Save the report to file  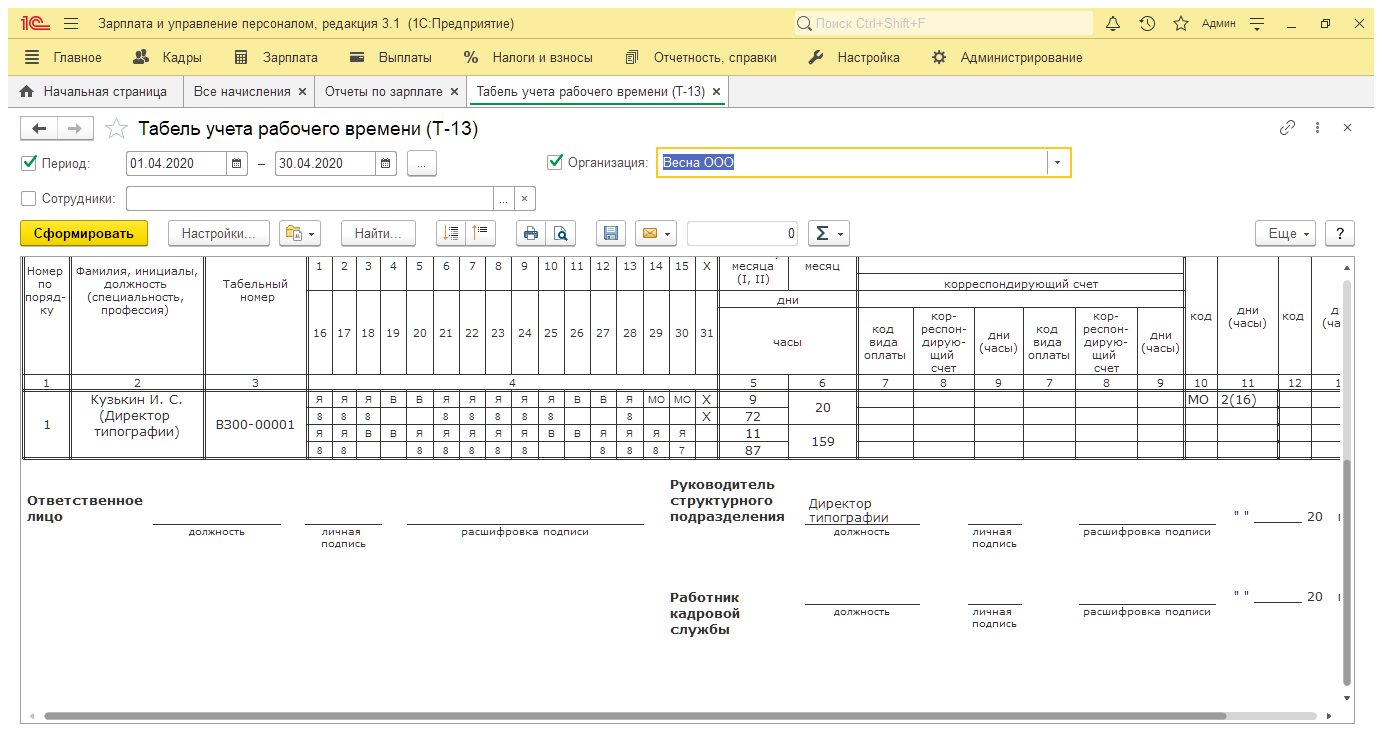point(611,233)
